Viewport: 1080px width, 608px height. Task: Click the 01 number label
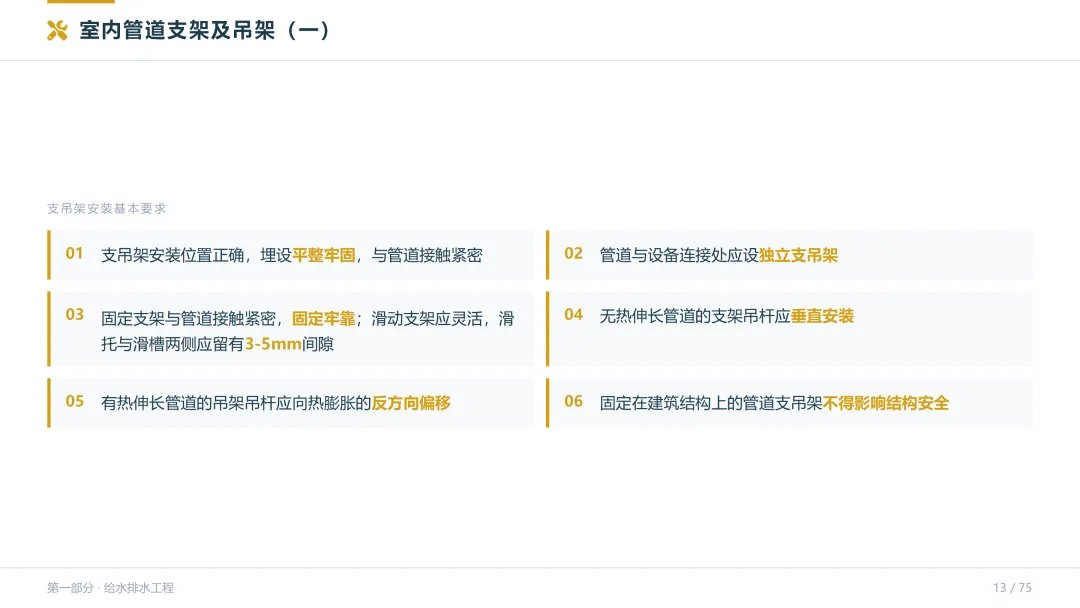coord(74,253)
